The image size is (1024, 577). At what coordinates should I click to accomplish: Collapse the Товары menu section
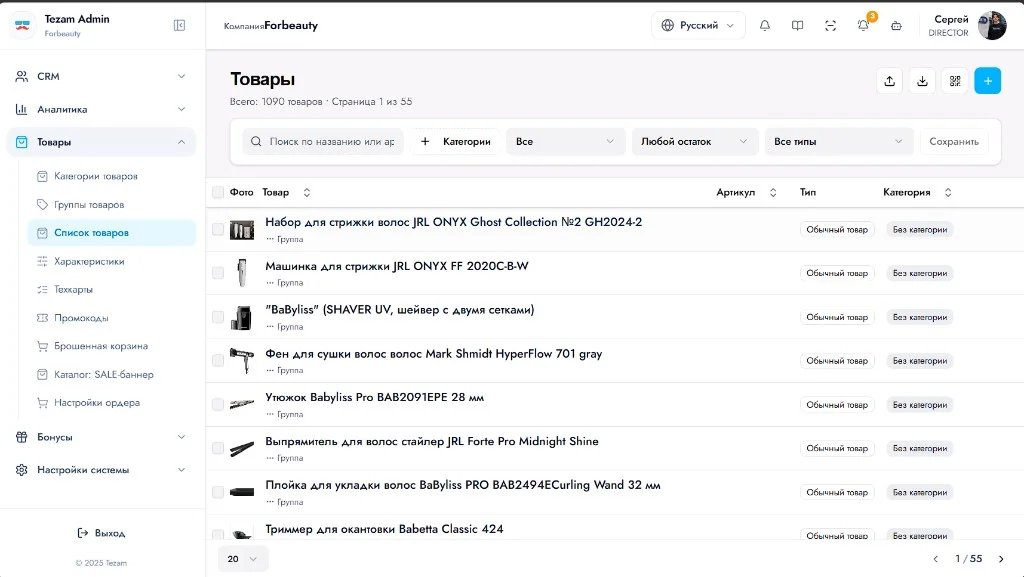[101, 142]
